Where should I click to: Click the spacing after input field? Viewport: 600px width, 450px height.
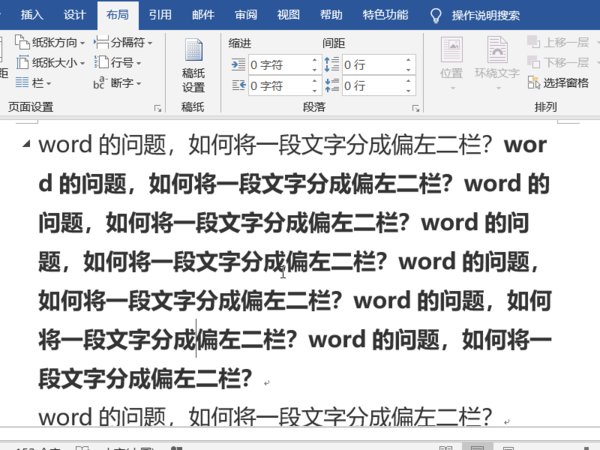point(373,86)
